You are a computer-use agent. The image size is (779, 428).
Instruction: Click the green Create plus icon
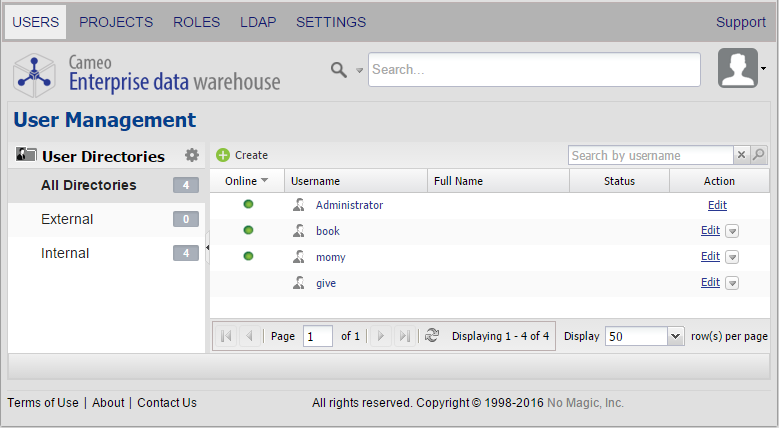[x=223, y=155]
